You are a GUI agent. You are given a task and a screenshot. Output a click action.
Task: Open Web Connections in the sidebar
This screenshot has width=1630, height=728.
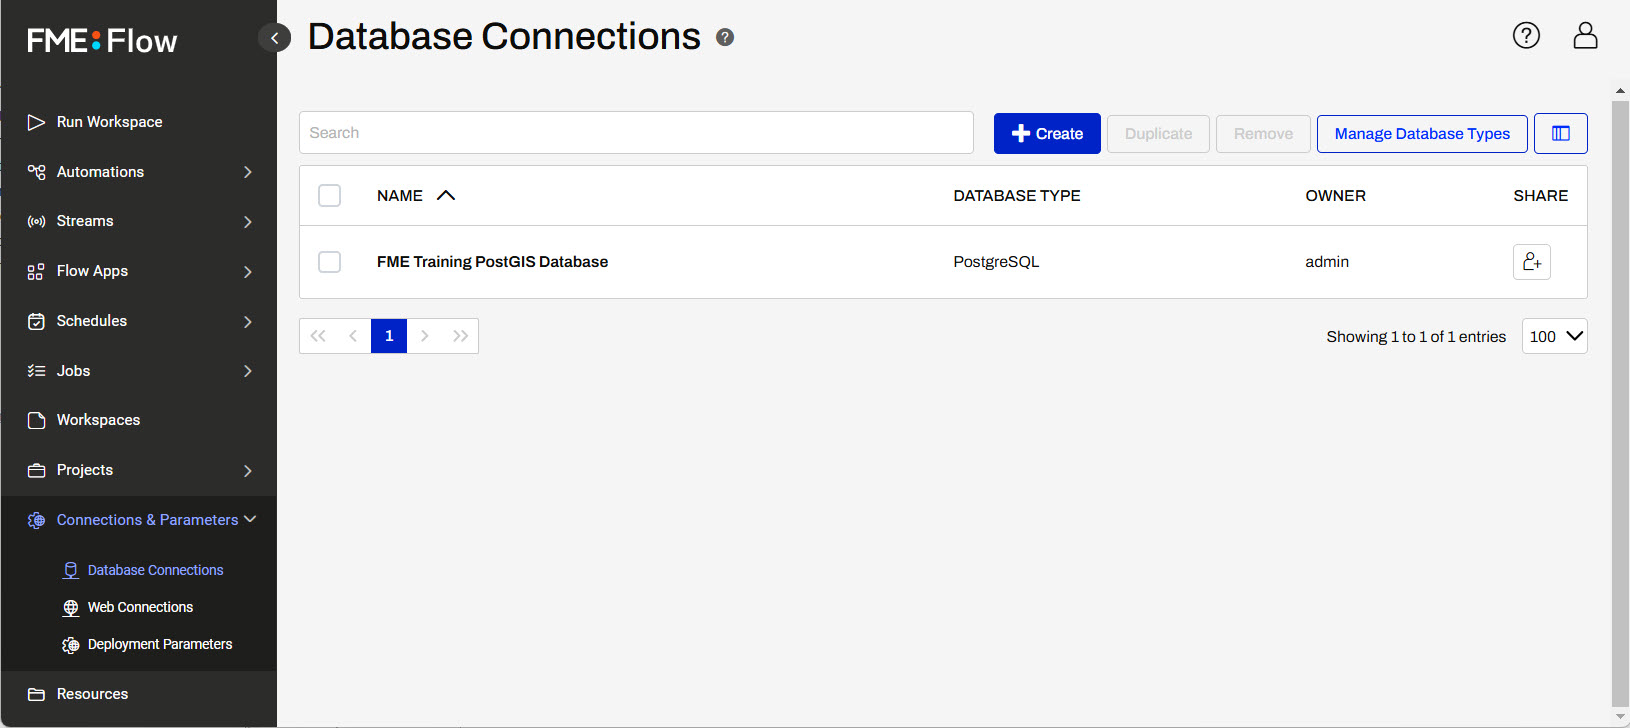click(140, 607)
